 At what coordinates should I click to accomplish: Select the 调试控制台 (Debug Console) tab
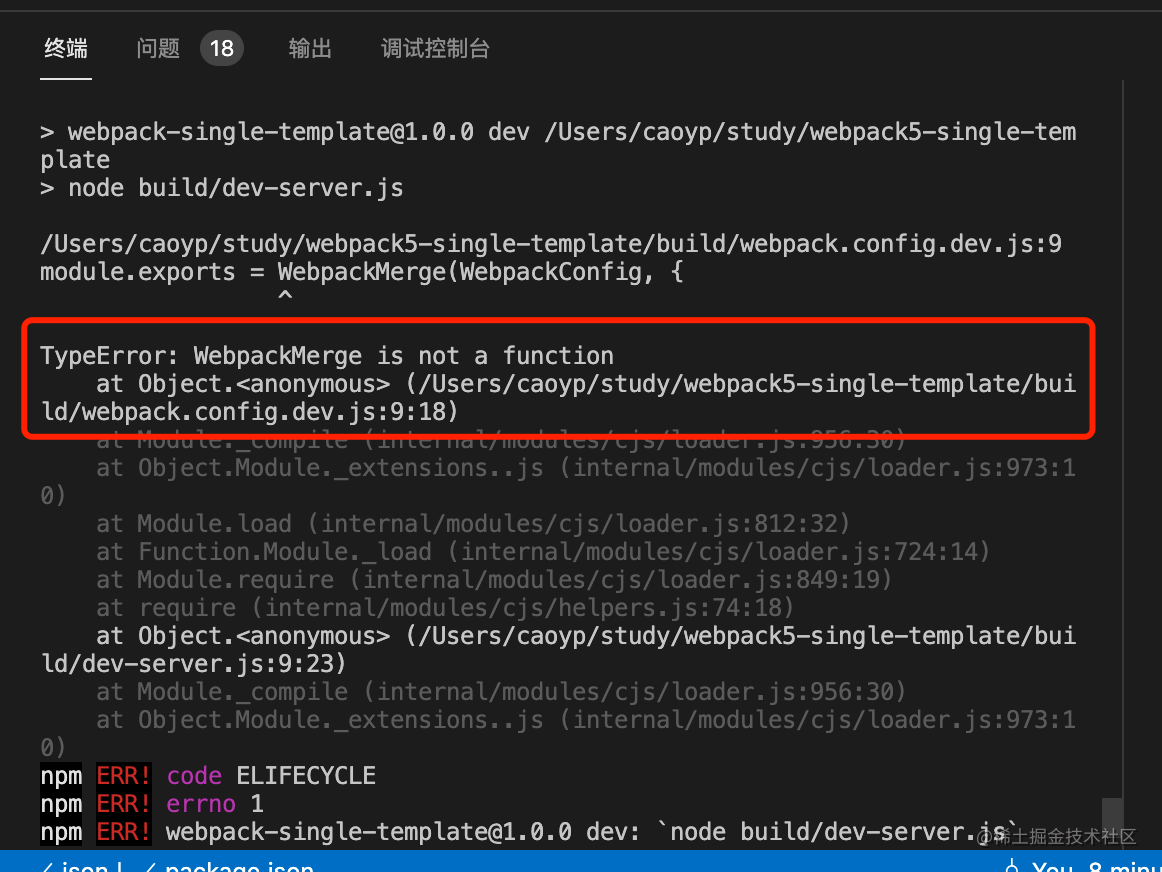click(x=434, y=48)
